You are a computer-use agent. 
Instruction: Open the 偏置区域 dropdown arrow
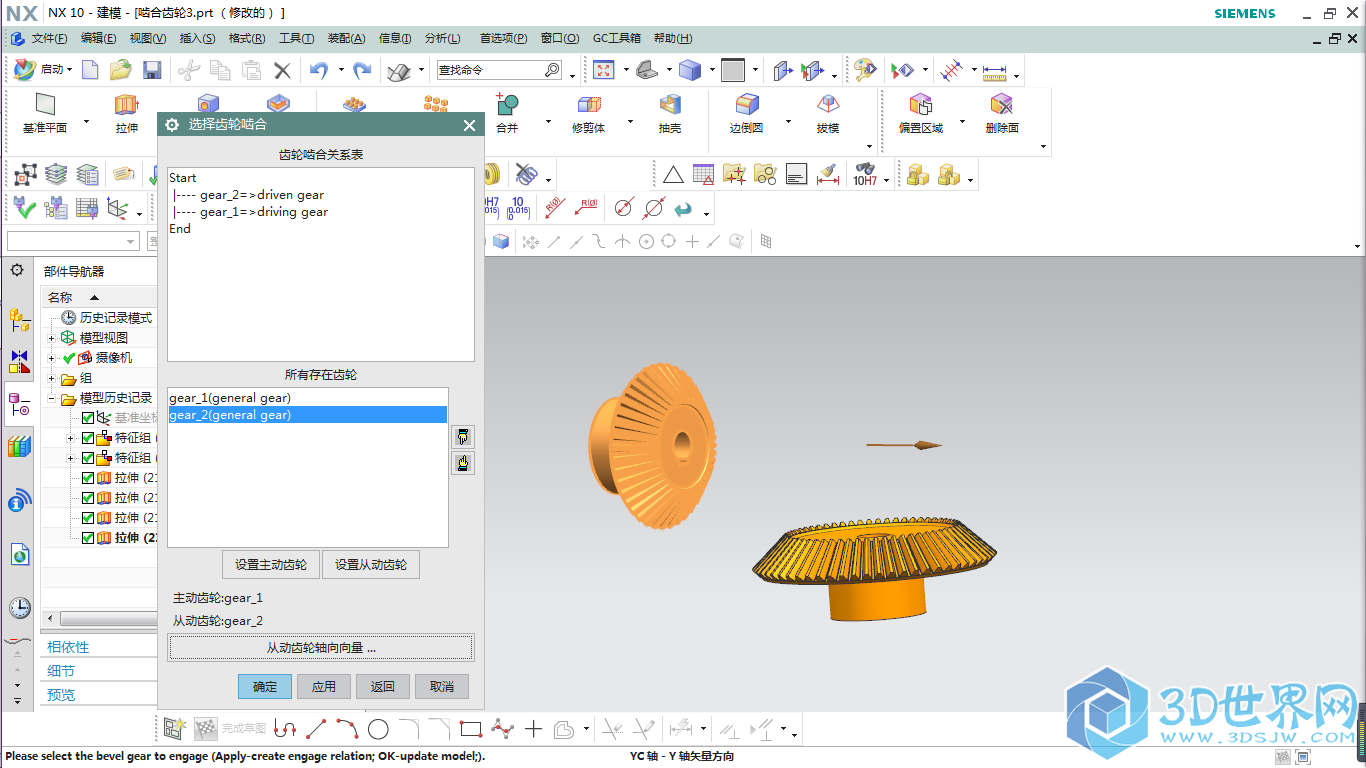click(x=963, y=123)
